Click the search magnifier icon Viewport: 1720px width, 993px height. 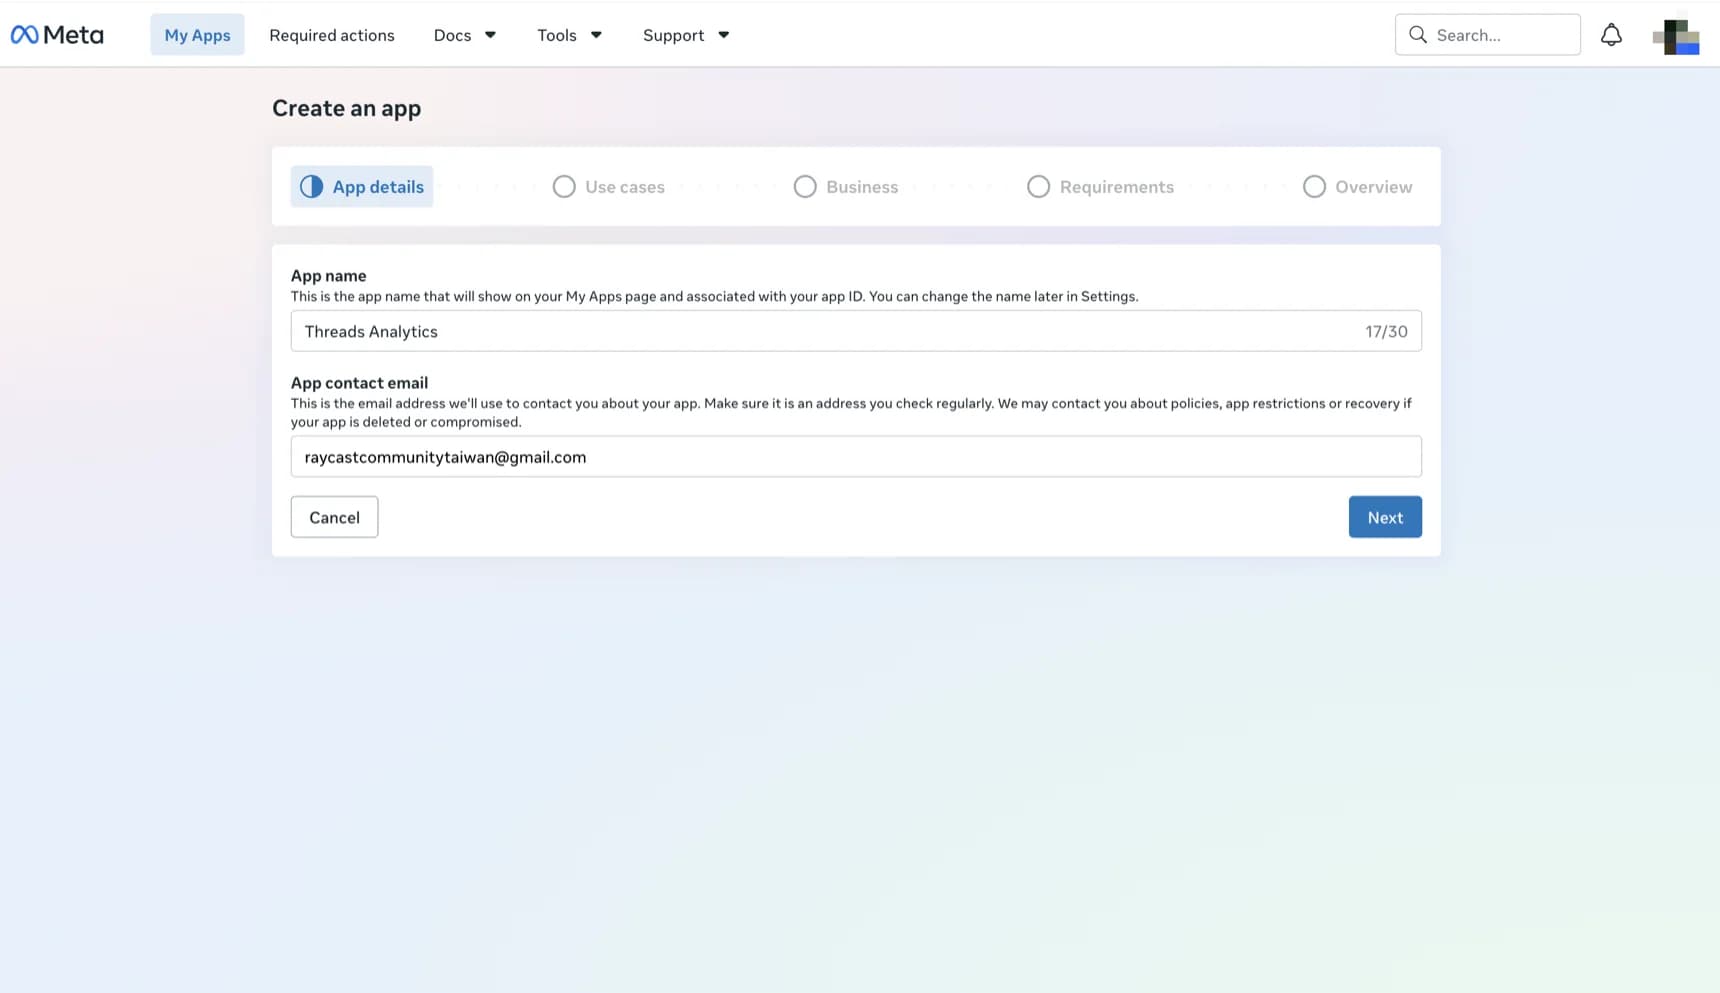tap(1417, 35)
